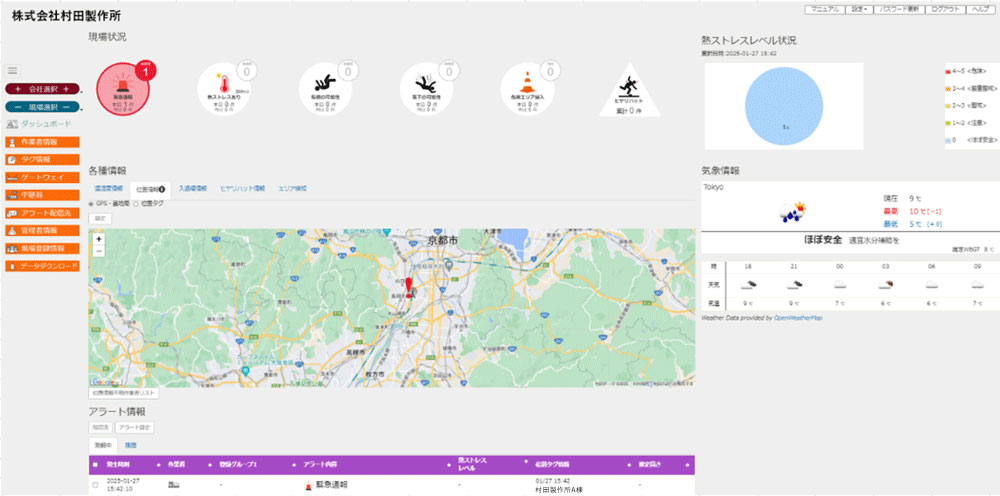The width and height of the screenshot is (1000, 496).
Task: Click the Hiyari-Hatto warning triangle icon
Action: coord(629,90)
